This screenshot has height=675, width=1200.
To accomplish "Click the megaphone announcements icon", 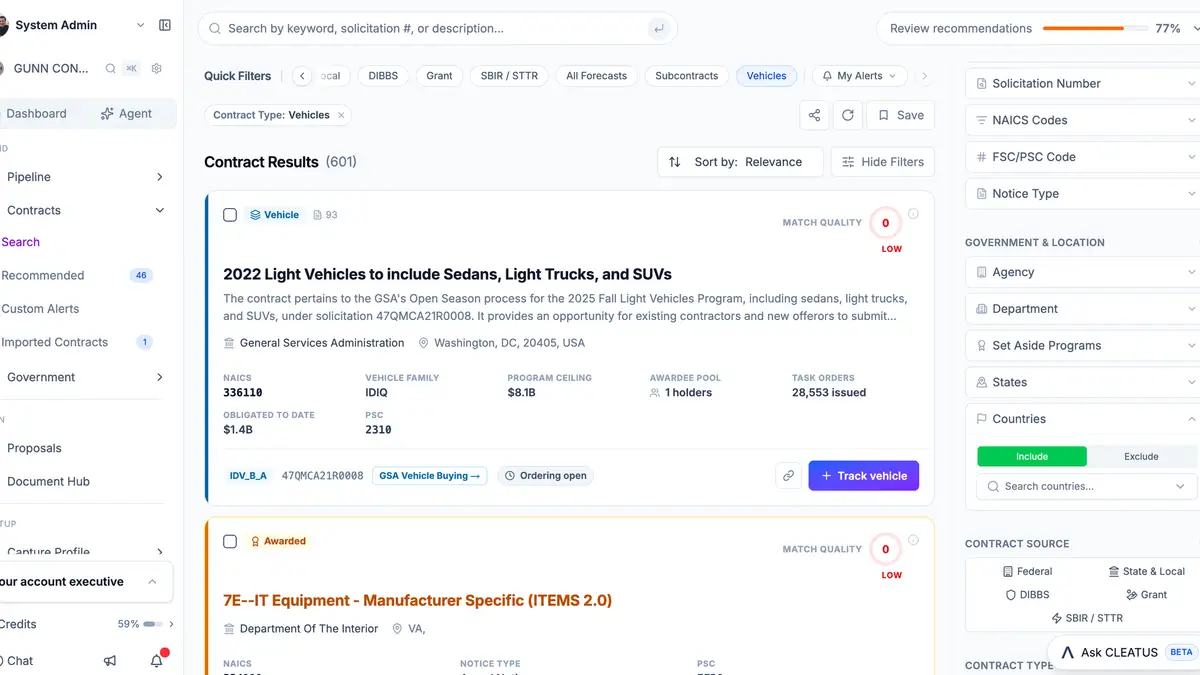I will (110, 661).
